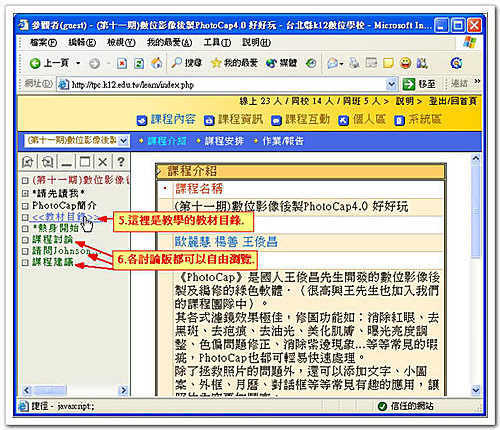This screenshot has height=430, width=500.
Task: Open the 課程討論 discussion board
Action: [52, 239]
